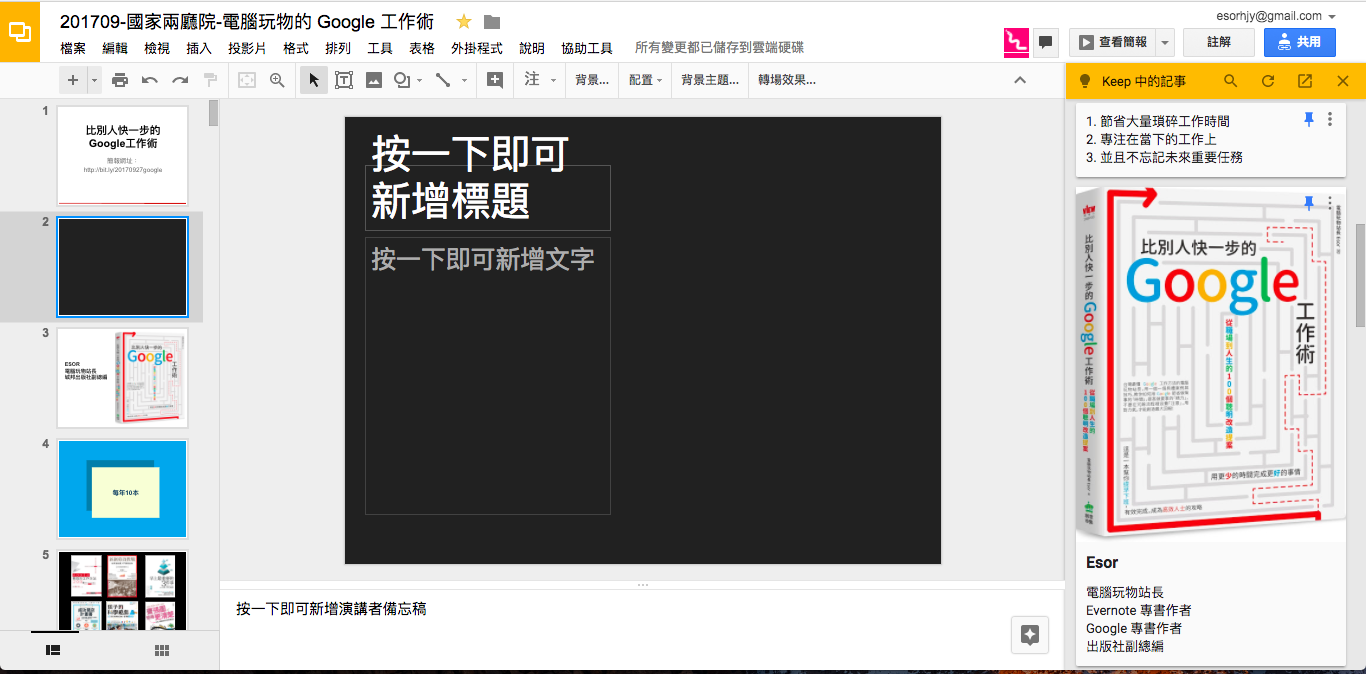
Task: Open Keep in a new window
Action: (1305, 81)
